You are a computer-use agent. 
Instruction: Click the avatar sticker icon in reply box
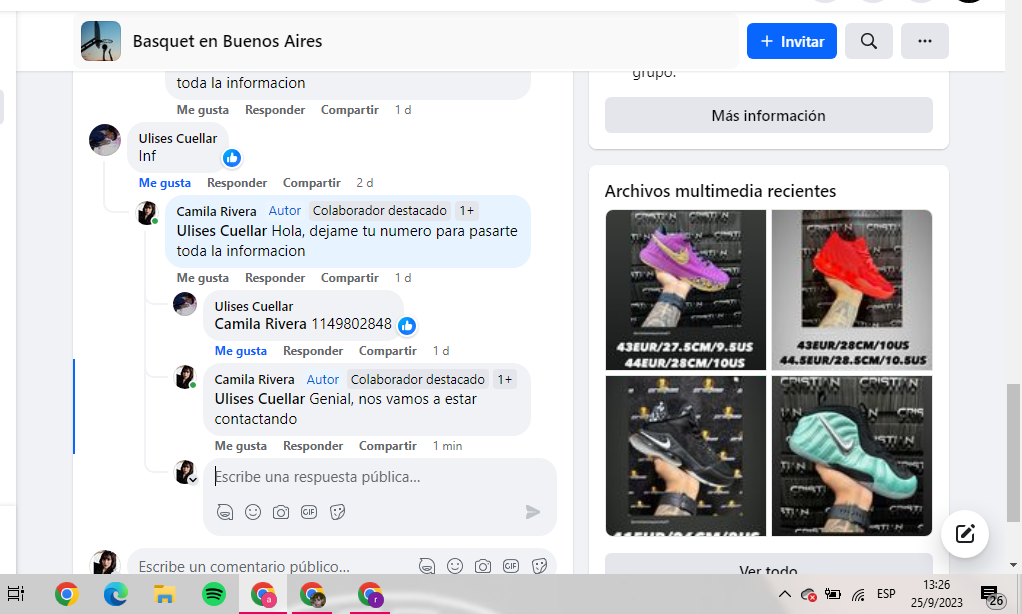225,512
